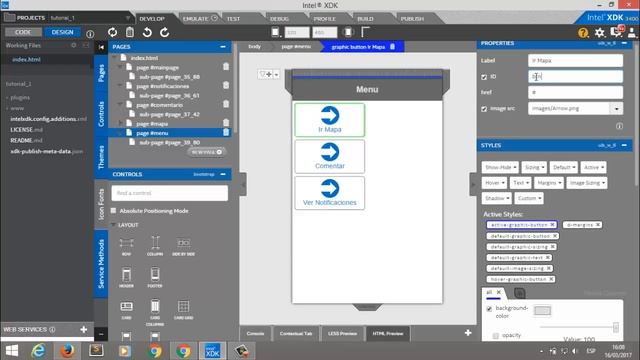Open the user account icon
This screenshot has width=640, height=360.
(632, 33)
